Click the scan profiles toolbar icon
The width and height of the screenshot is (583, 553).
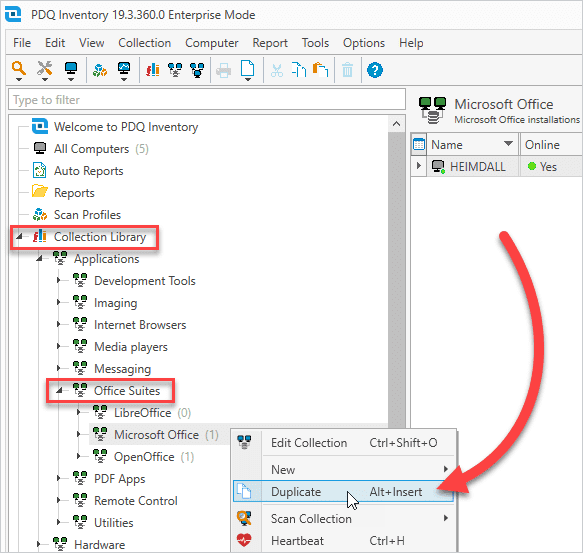click(x=100, y=70)
